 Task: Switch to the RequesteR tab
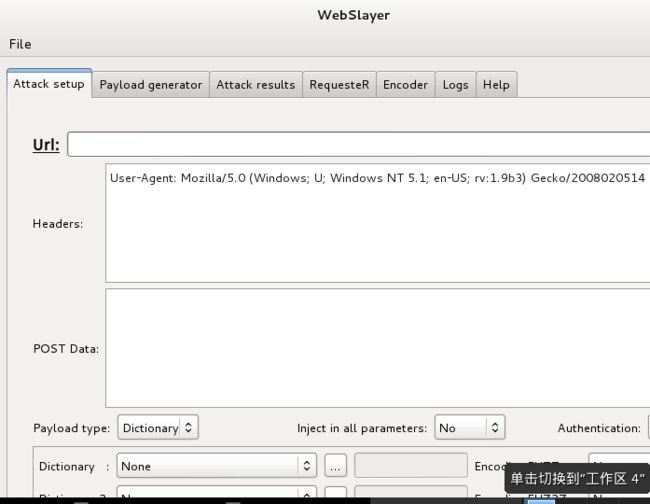tap(339, 85)
